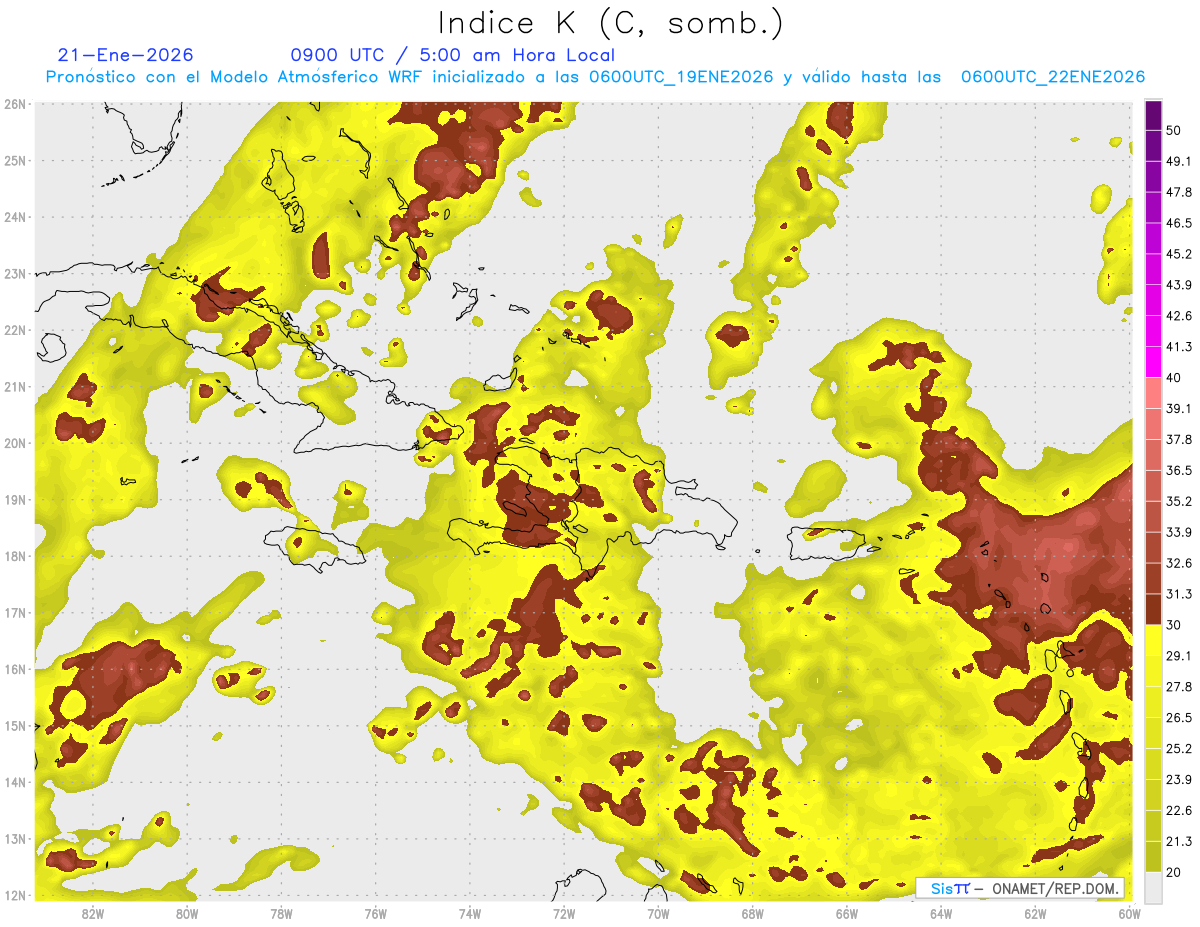Click the 20N latitude label
Image resolution: width=1200 pixels, height=927 pixels.
(x=15, y=443)
